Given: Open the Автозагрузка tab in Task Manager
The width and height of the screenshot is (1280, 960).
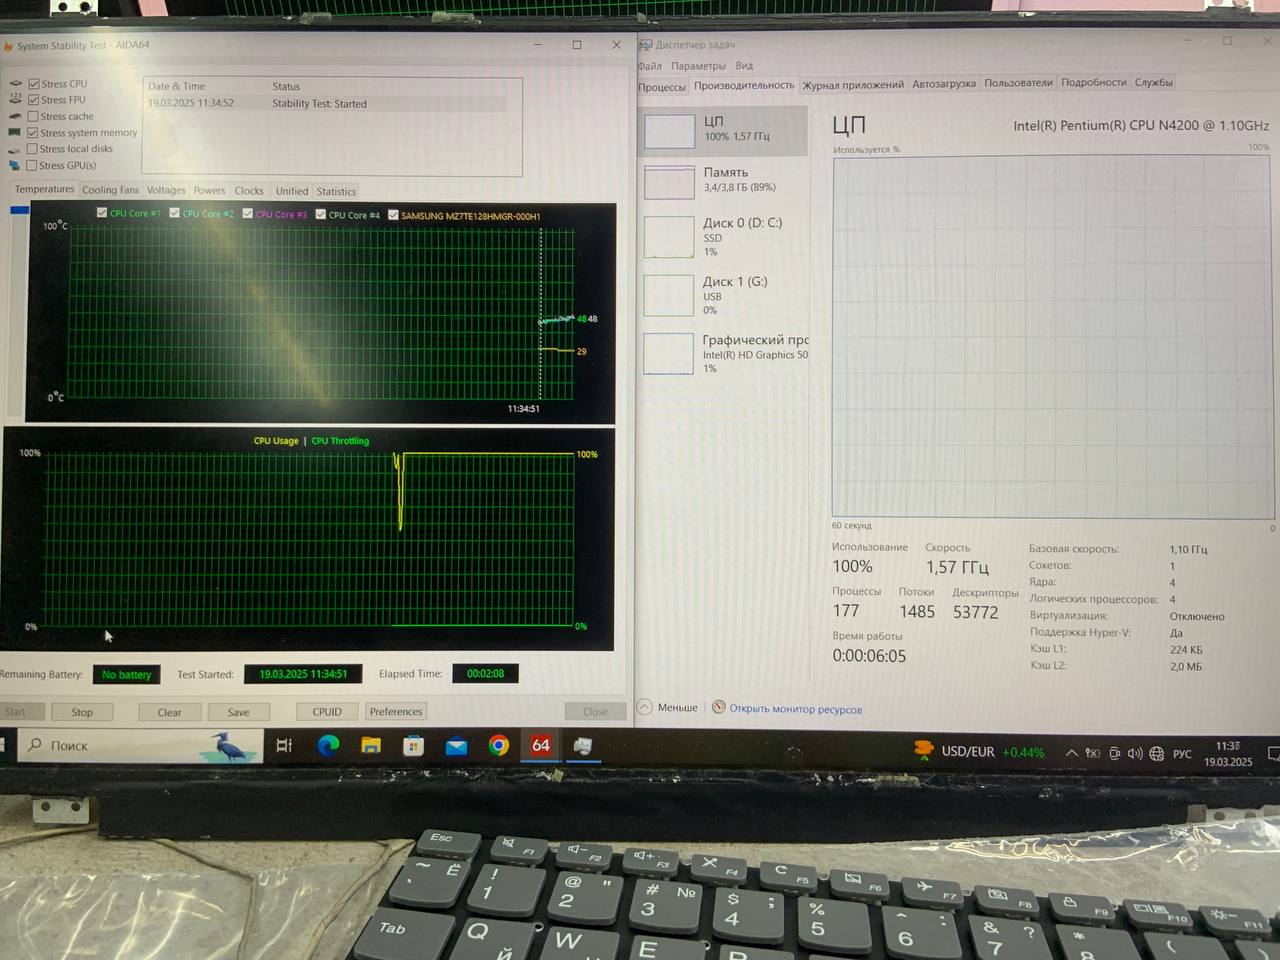Looking at the screenshot, I should (x=943, y=84).
